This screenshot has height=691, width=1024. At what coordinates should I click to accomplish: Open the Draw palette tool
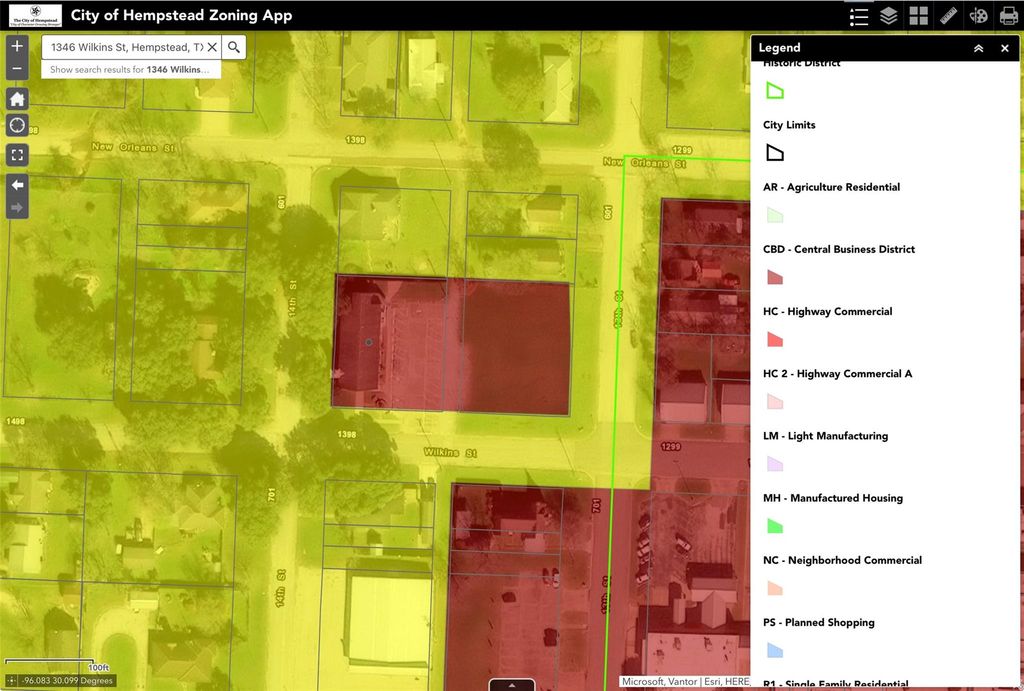[979, 16]
